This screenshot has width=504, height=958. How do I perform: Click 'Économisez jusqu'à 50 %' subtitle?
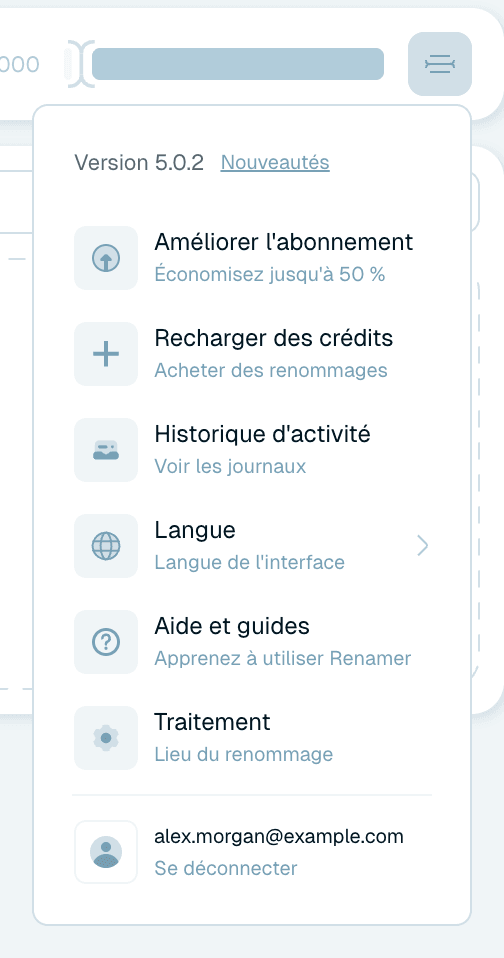point(270,274)
